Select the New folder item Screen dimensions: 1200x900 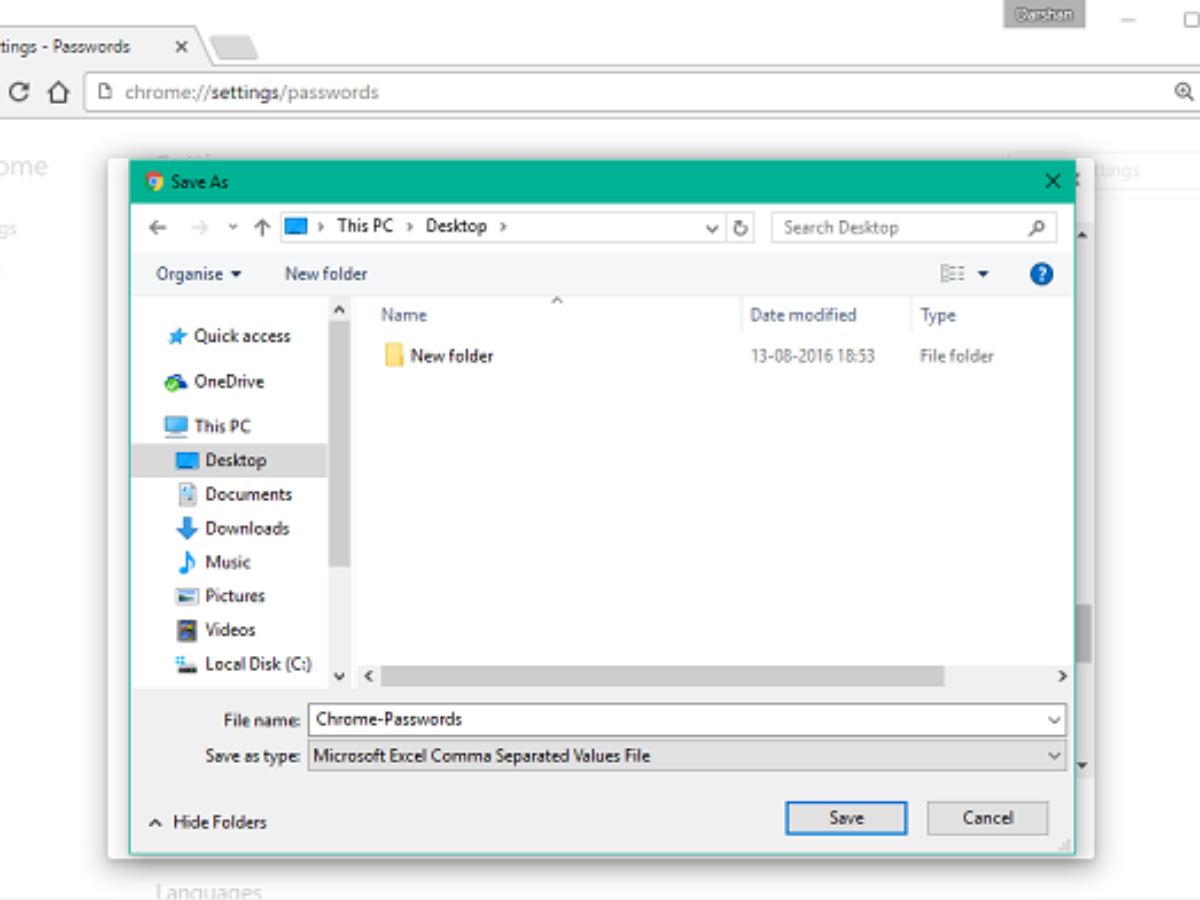[439, 355]
